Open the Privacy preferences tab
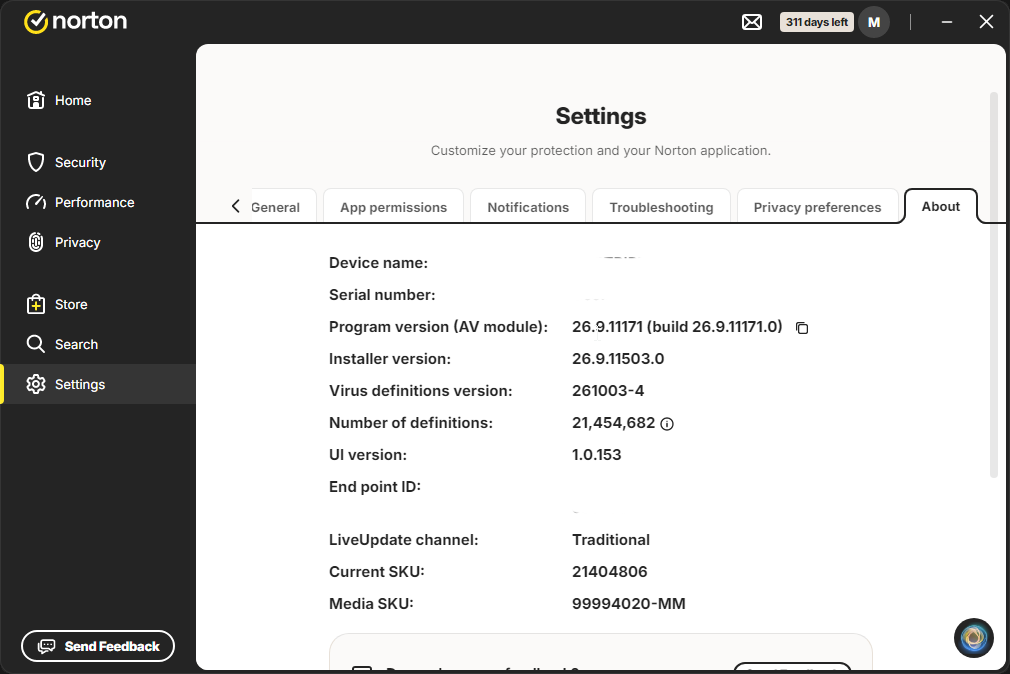This screenshot has width=1010, height=674. click(x=817, y=207)
